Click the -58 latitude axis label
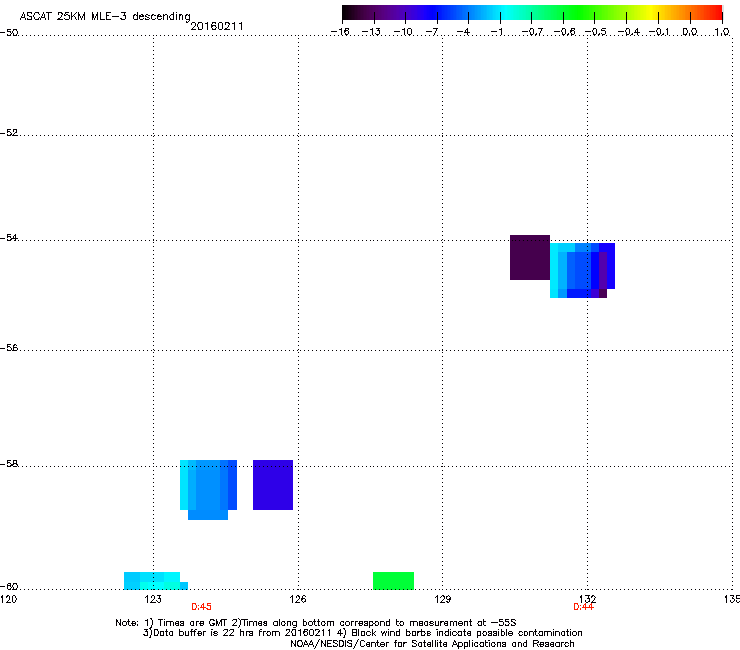The image size is (740, 650). (9, 464)
